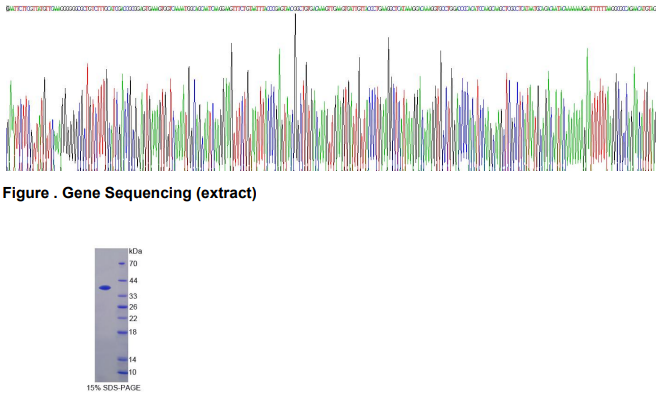Click the nucleotide sequence text above the chromatogram
The width and height of the screenshot is (661, 398).
tap(331, 9)
